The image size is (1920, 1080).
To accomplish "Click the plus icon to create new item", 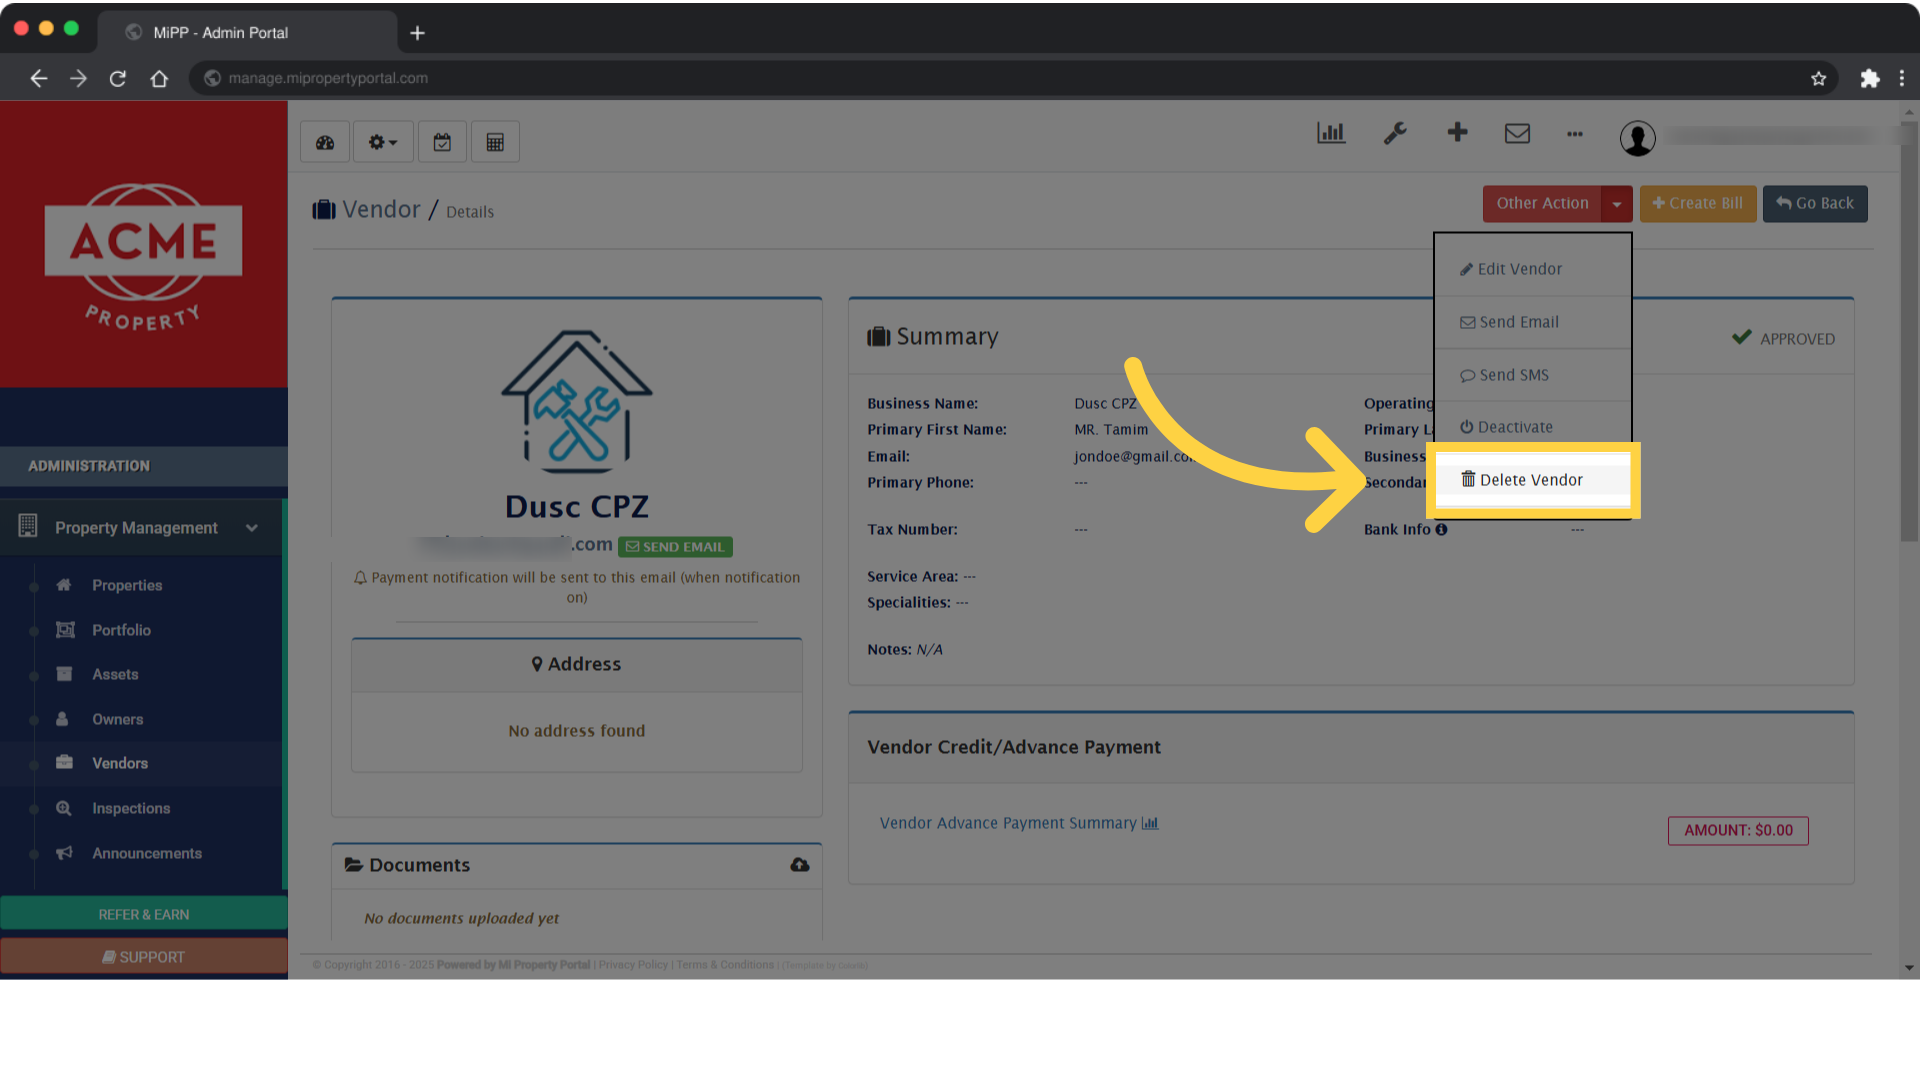I will (x=1457, y=132).
